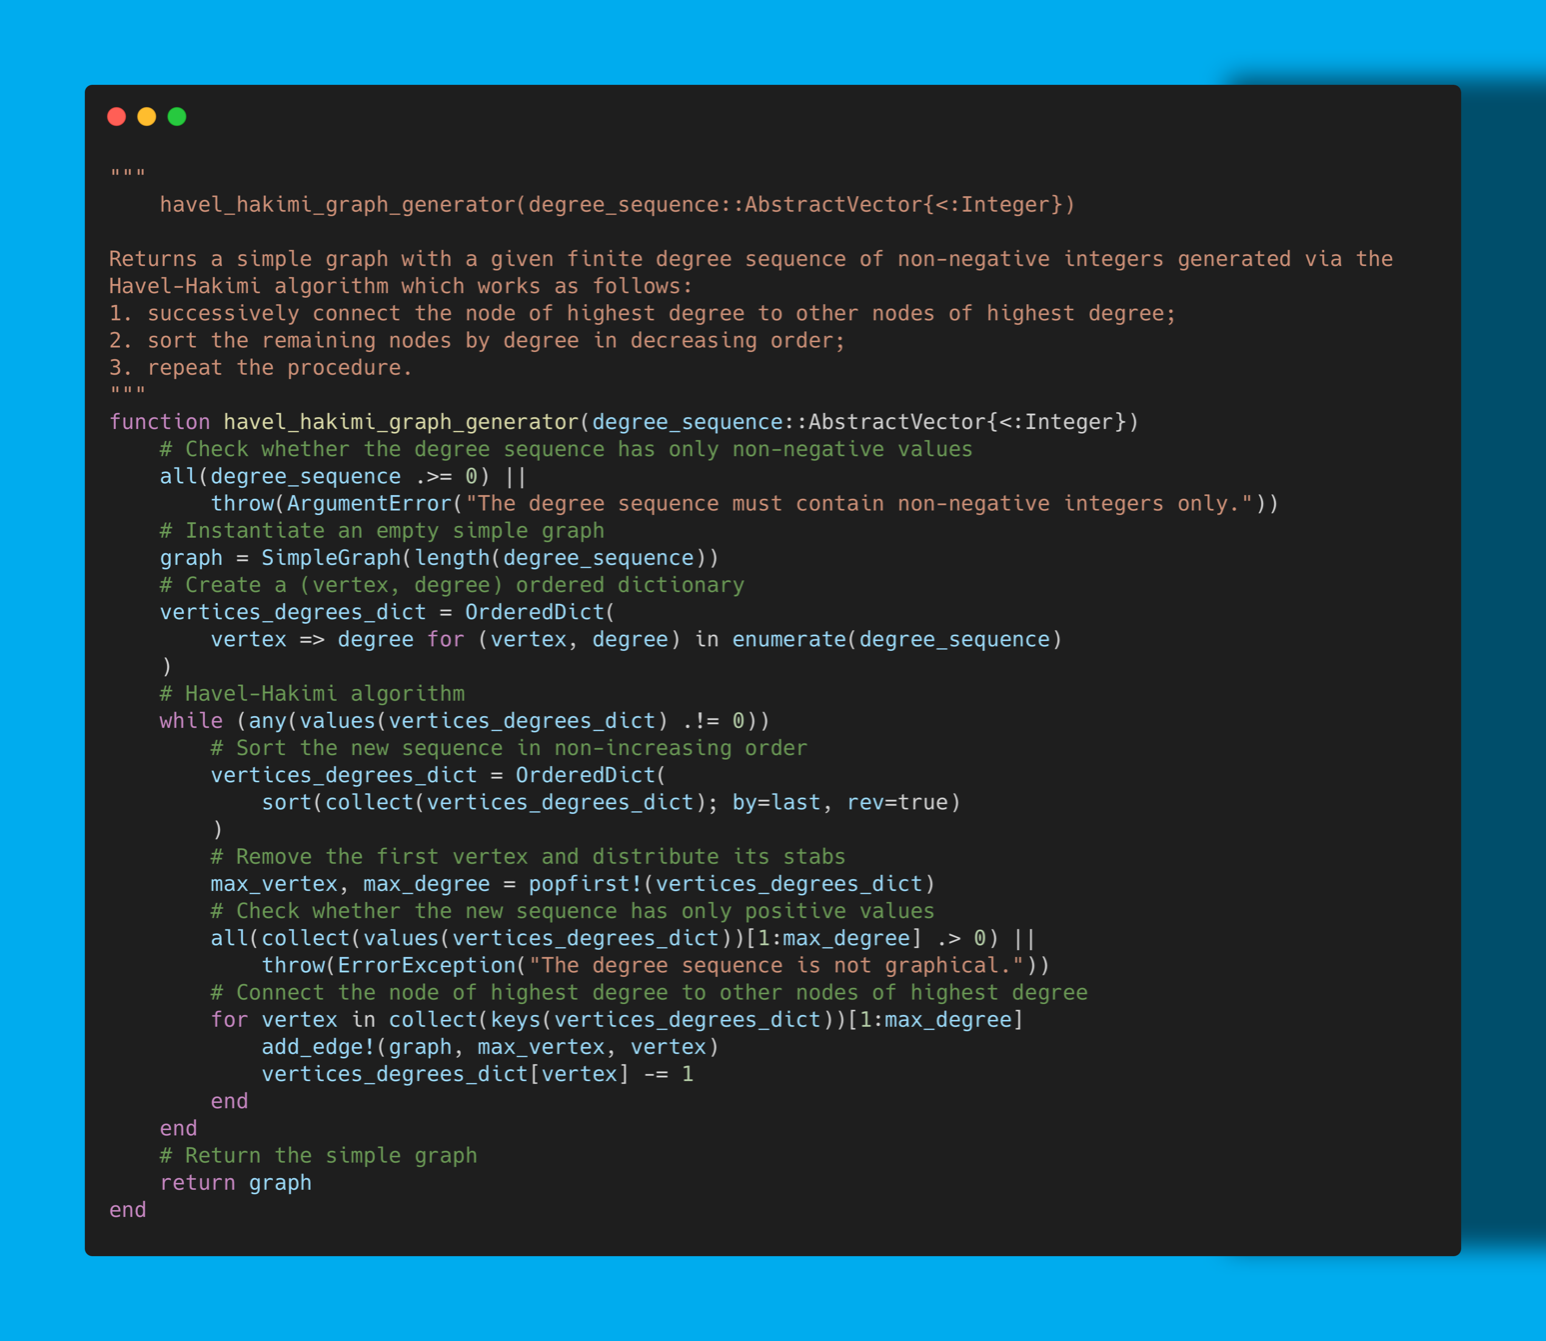Click the line 'graph = SimpleGraph(length(degree_sequence))'
The height and width of the screenshot is (1341, 1546).
point(439,558)
